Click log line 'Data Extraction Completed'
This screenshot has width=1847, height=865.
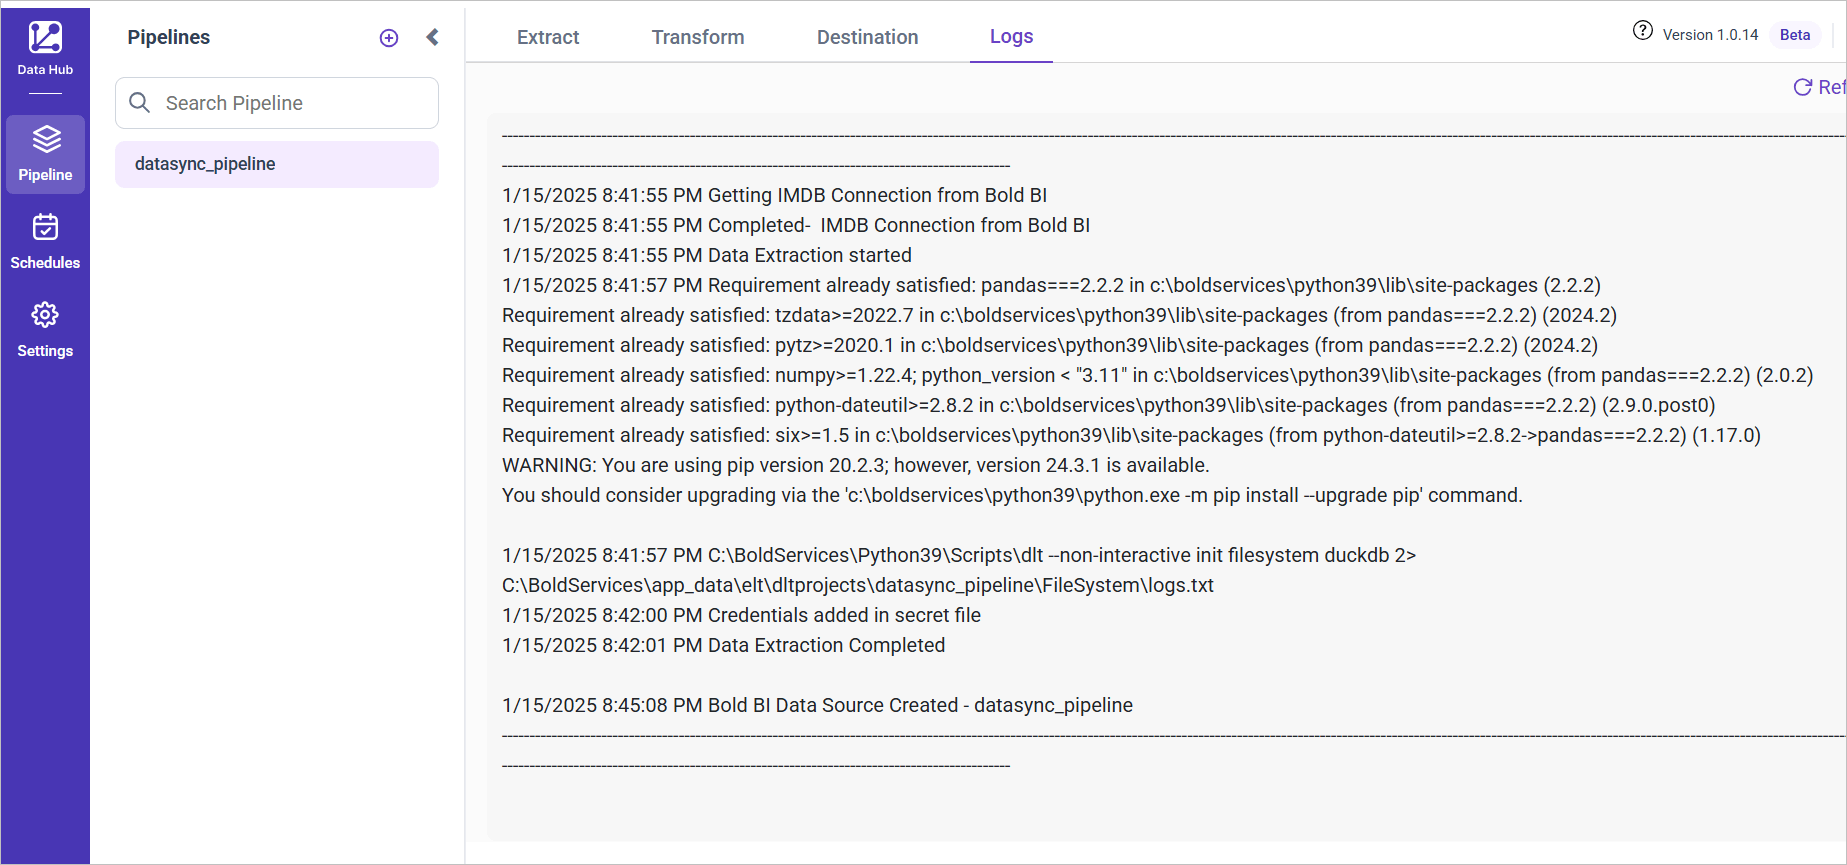click(x=723, y=645)
